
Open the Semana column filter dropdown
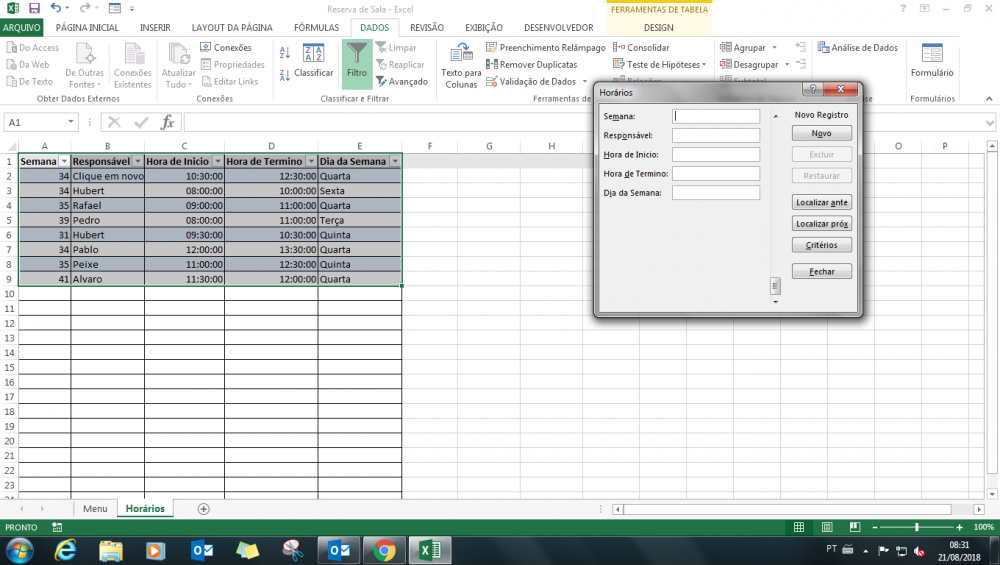[64, 161]
